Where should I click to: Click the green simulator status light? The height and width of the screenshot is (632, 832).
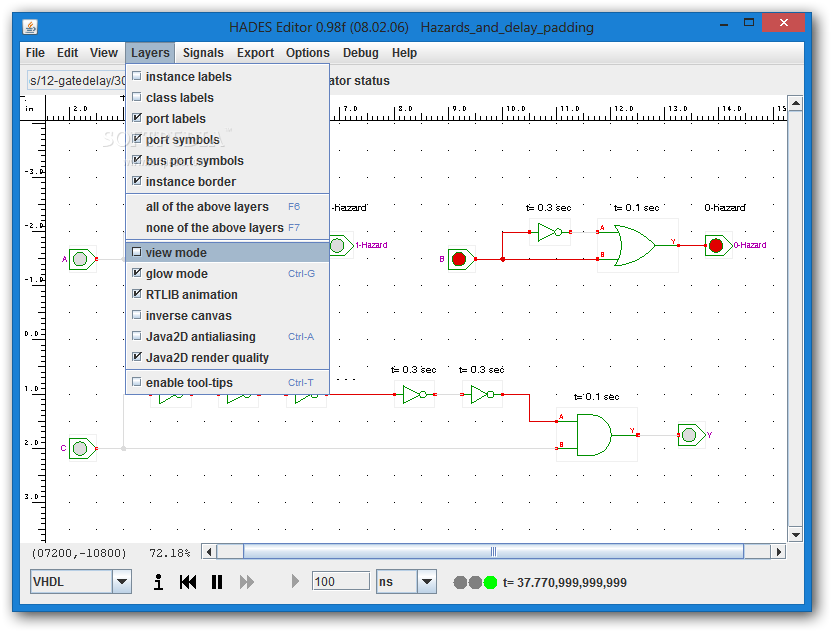490,583
